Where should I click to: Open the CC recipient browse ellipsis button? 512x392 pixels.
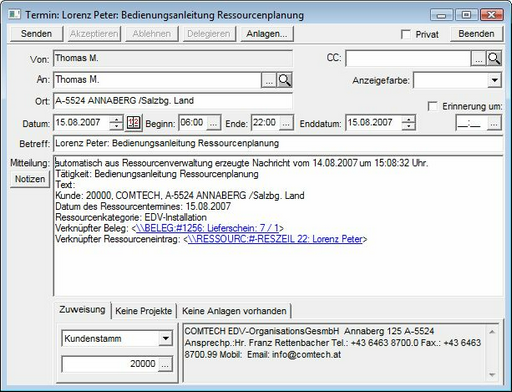(478, 59)
